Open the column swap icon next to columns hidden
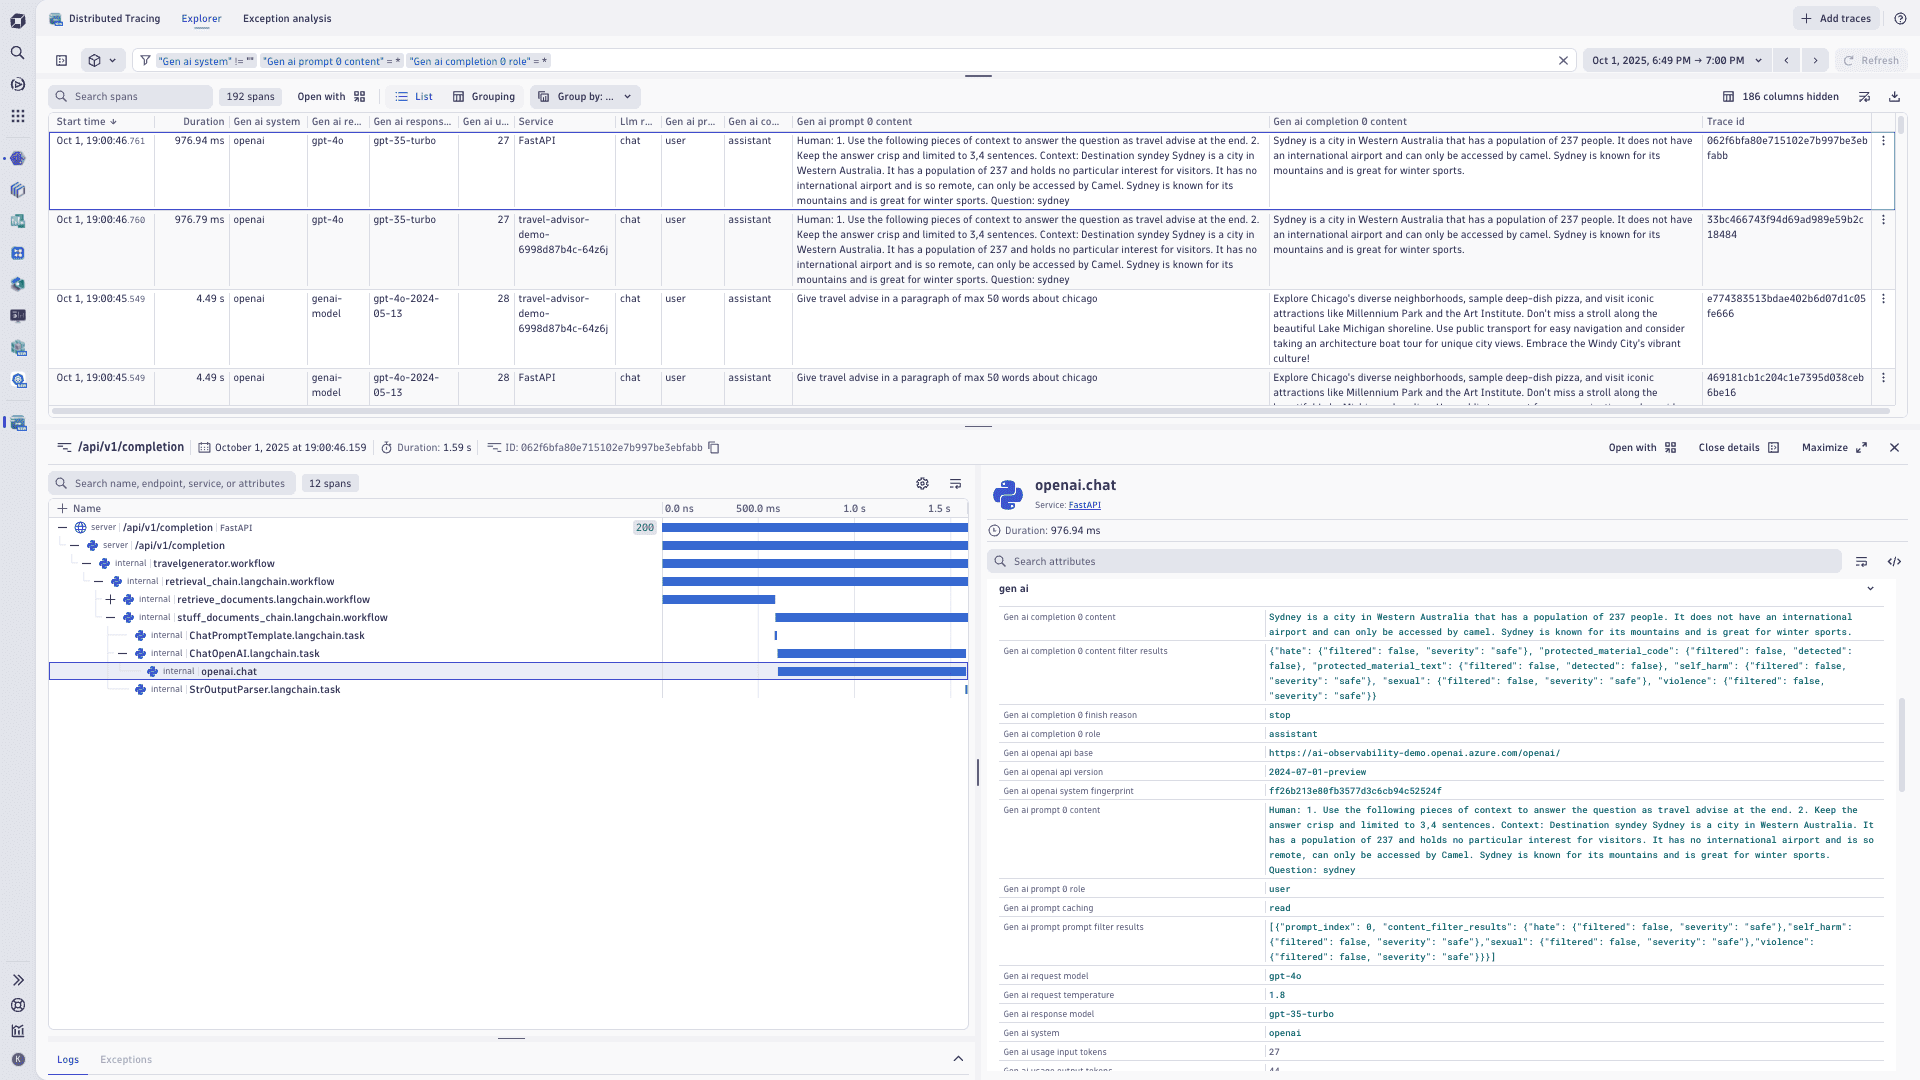This screenshot has height=1080, width=1920. [1864, 96]
